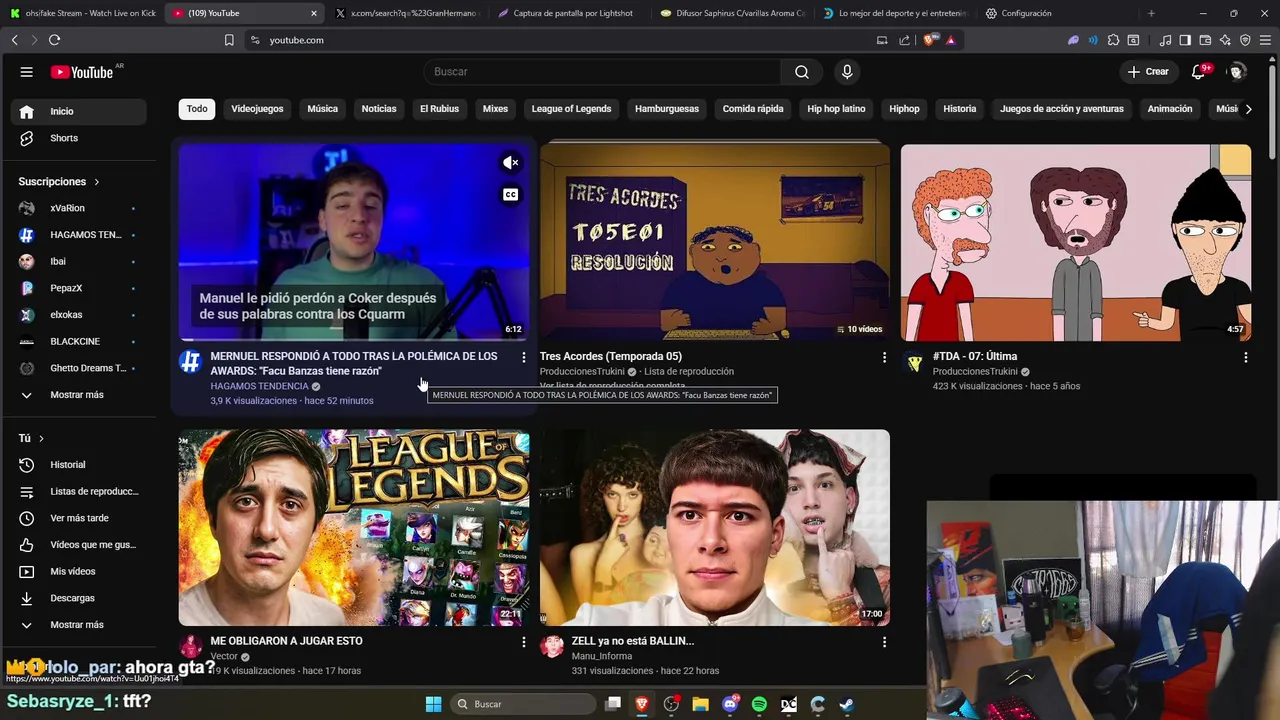Screen dimensions: 1280x720
Task: Select the Todo filter chip
Action: [x=197, y=109]
